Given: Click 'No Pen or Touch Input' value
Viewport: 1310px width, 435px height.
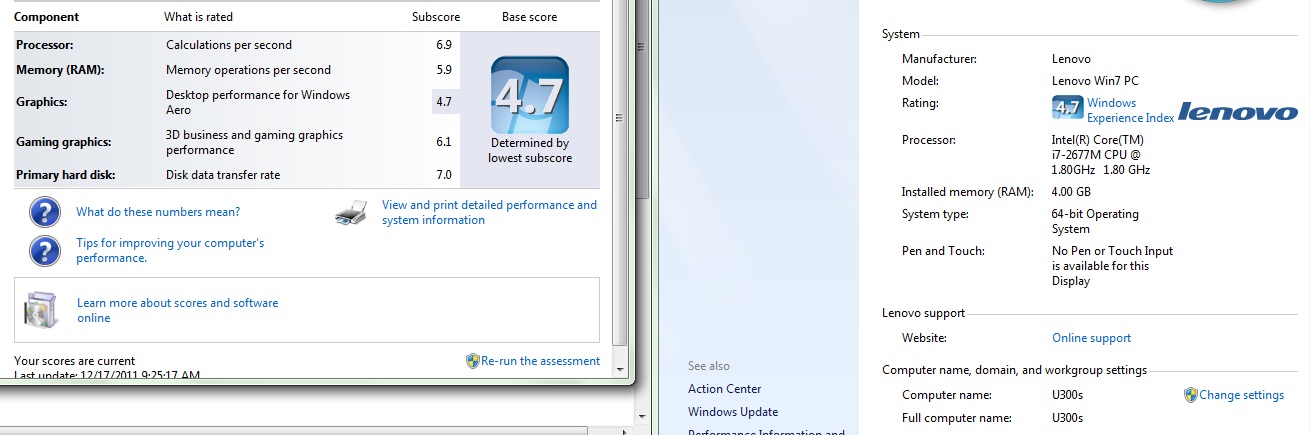Looking at the screenshot, I should tap(1112, 266).
